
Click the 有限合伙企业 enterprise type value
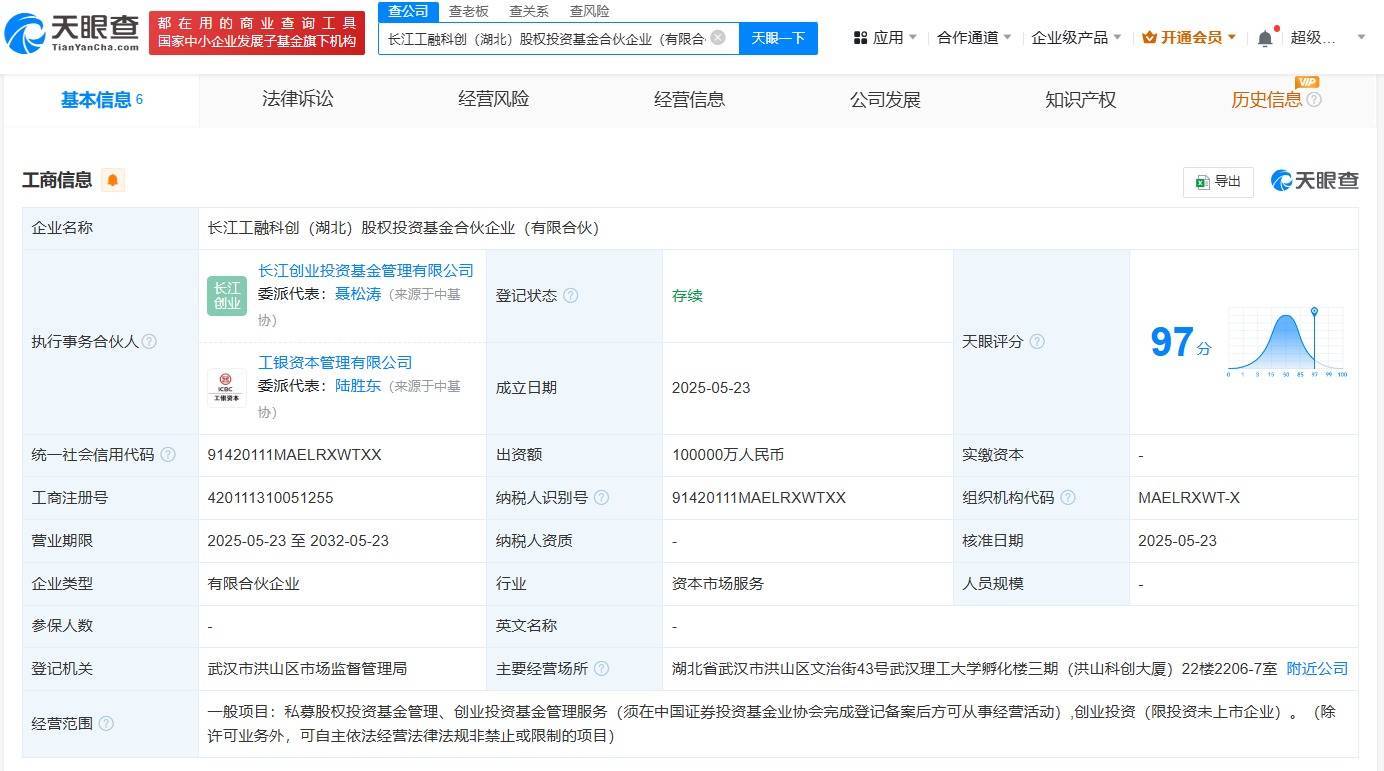click(x=253, y=584)
